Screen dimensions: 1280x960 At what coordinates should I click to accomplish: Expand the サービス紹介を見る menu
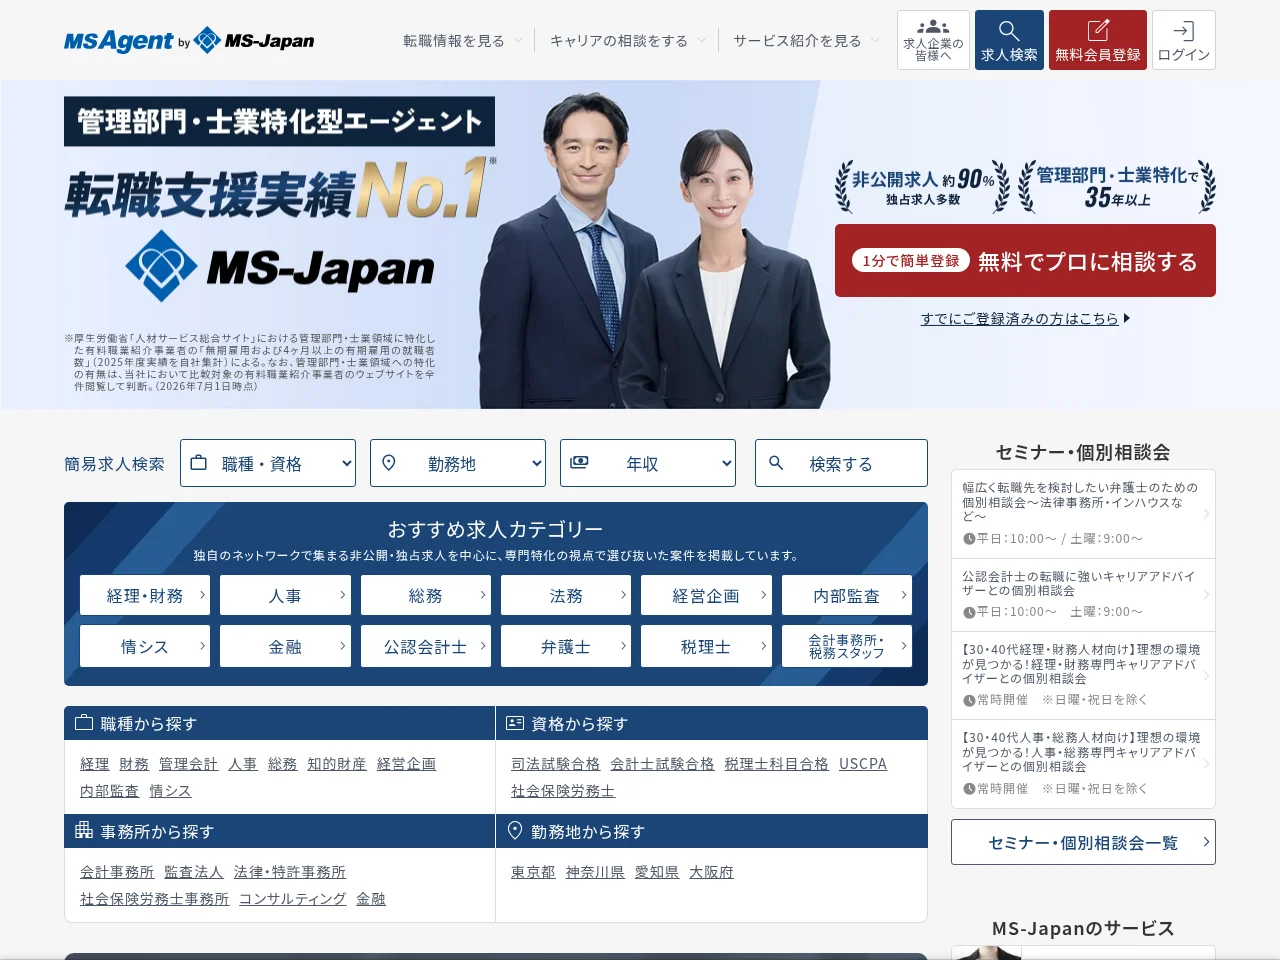pyautogui.click(x=807, y=41)
